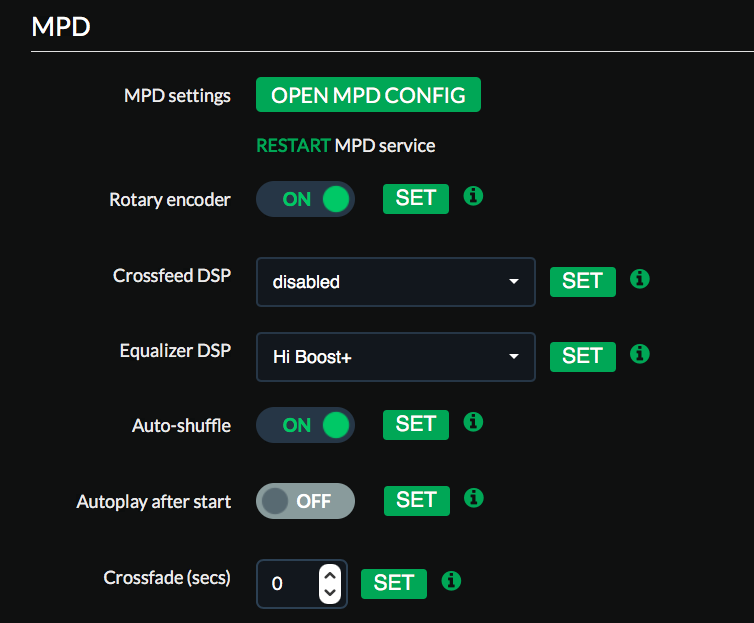Image resolution: width=754 pixels, height=623 pixels.
Task: Focus the Crossfade seconds input field
Action: click(x=288, y=584)
